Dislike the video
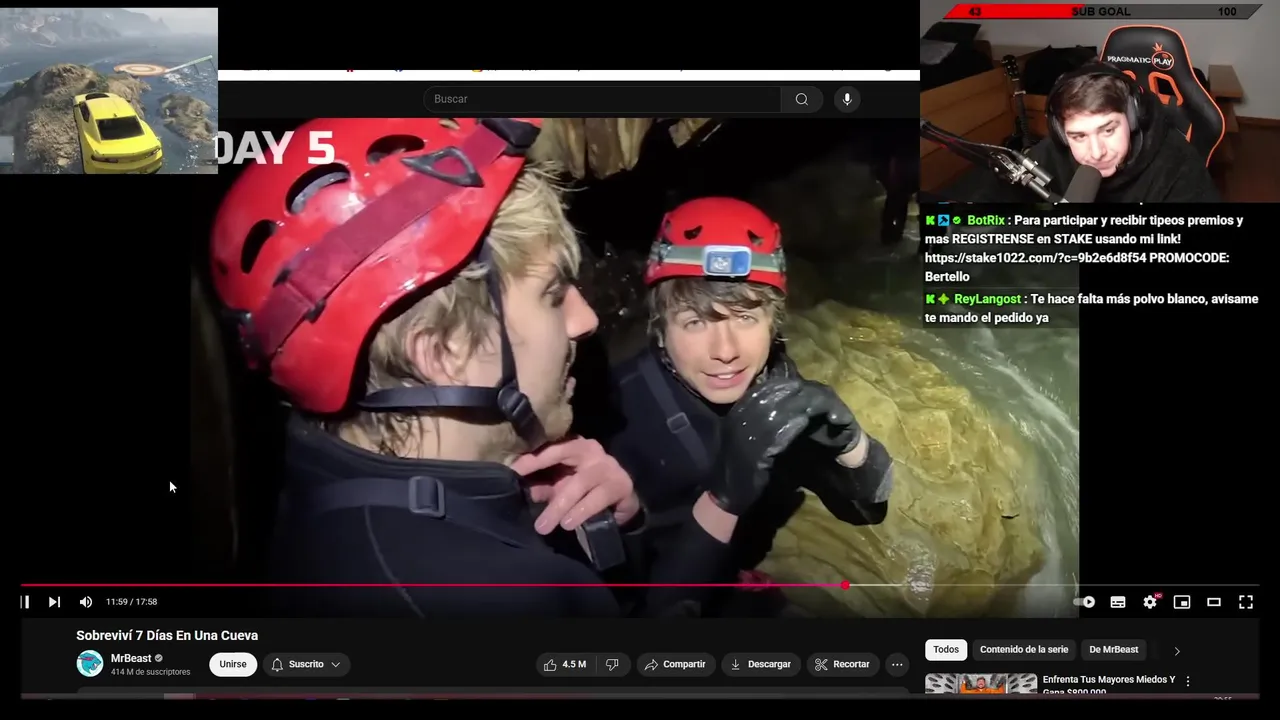The width and height of the screenshot is (1280, 720). pyautogui.click(x=613, y=664)
